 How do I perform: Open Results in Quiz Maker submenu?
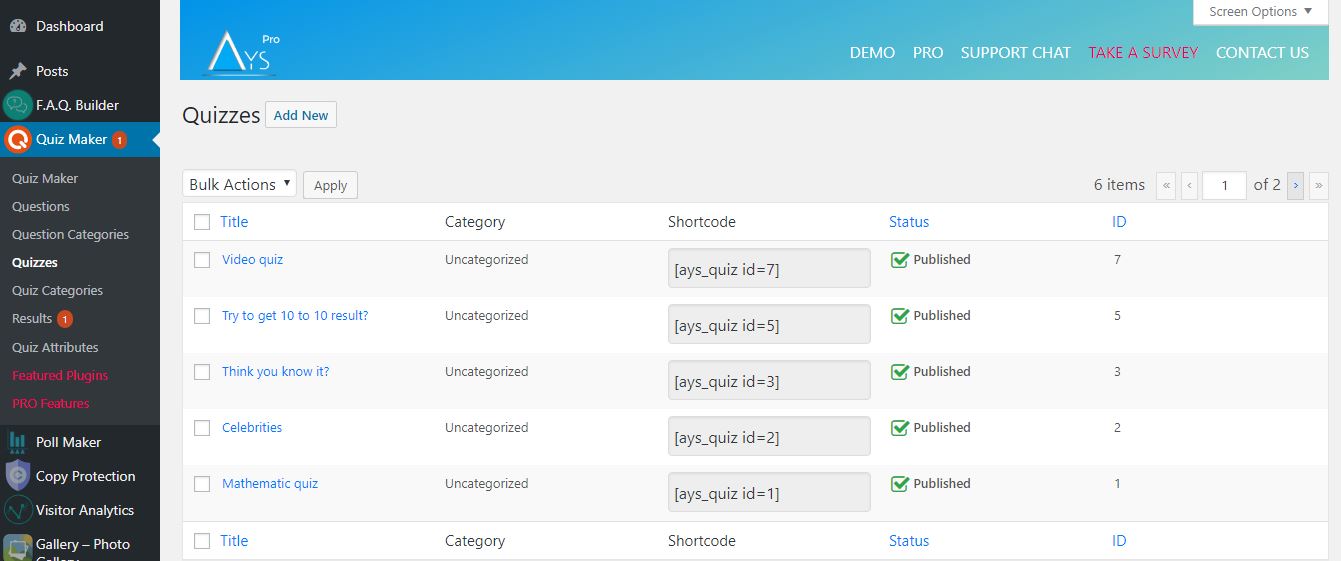[32, 319]
